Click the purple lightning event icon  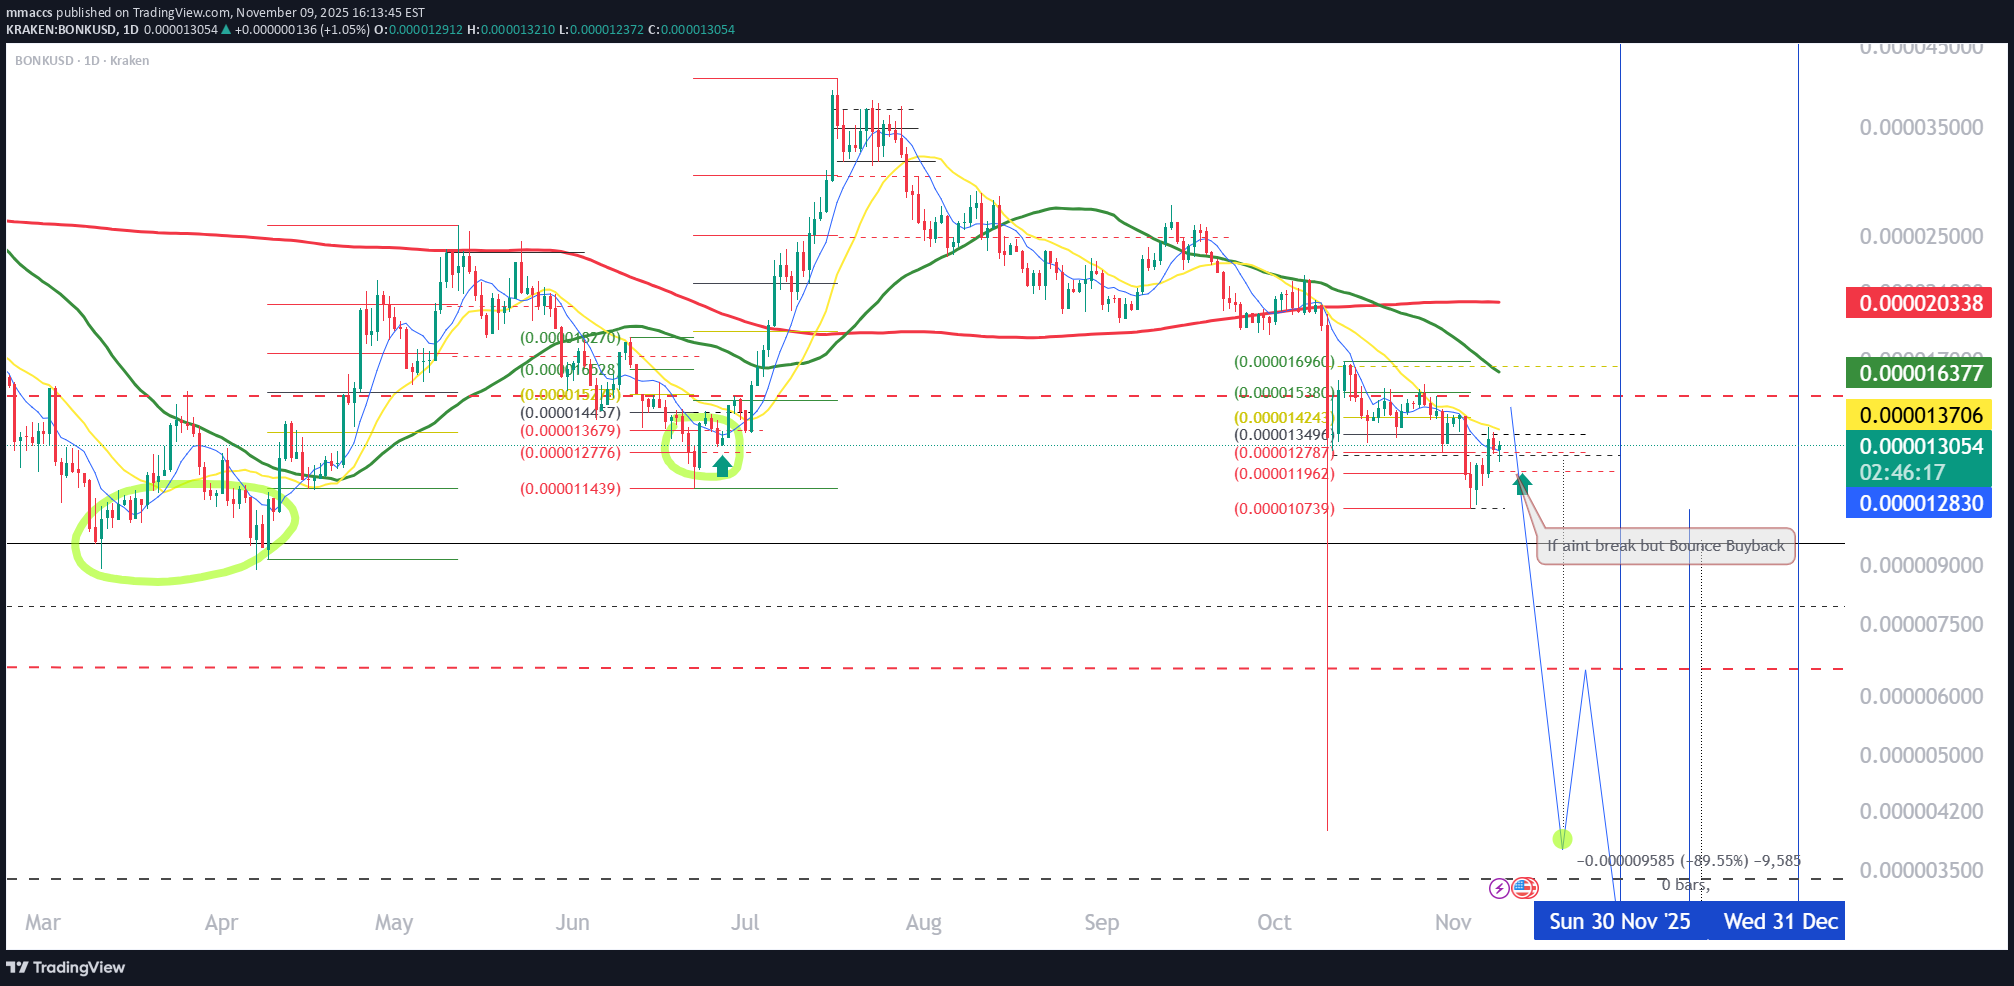1499,887
